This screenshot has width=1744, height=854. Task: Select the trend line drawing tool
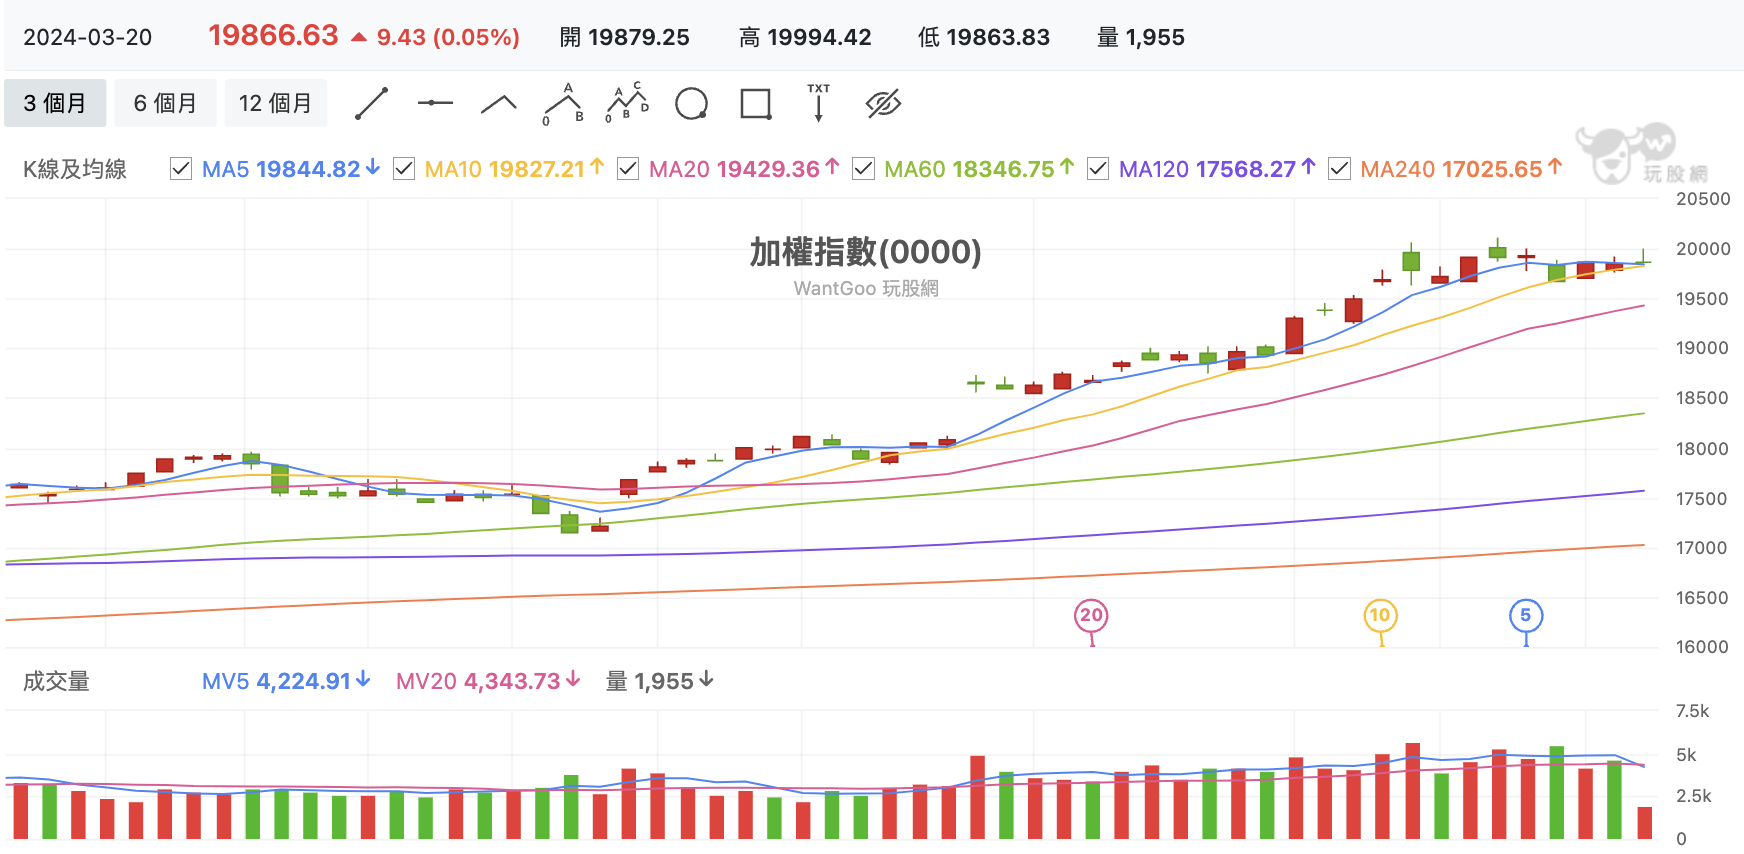click(371, 104)
